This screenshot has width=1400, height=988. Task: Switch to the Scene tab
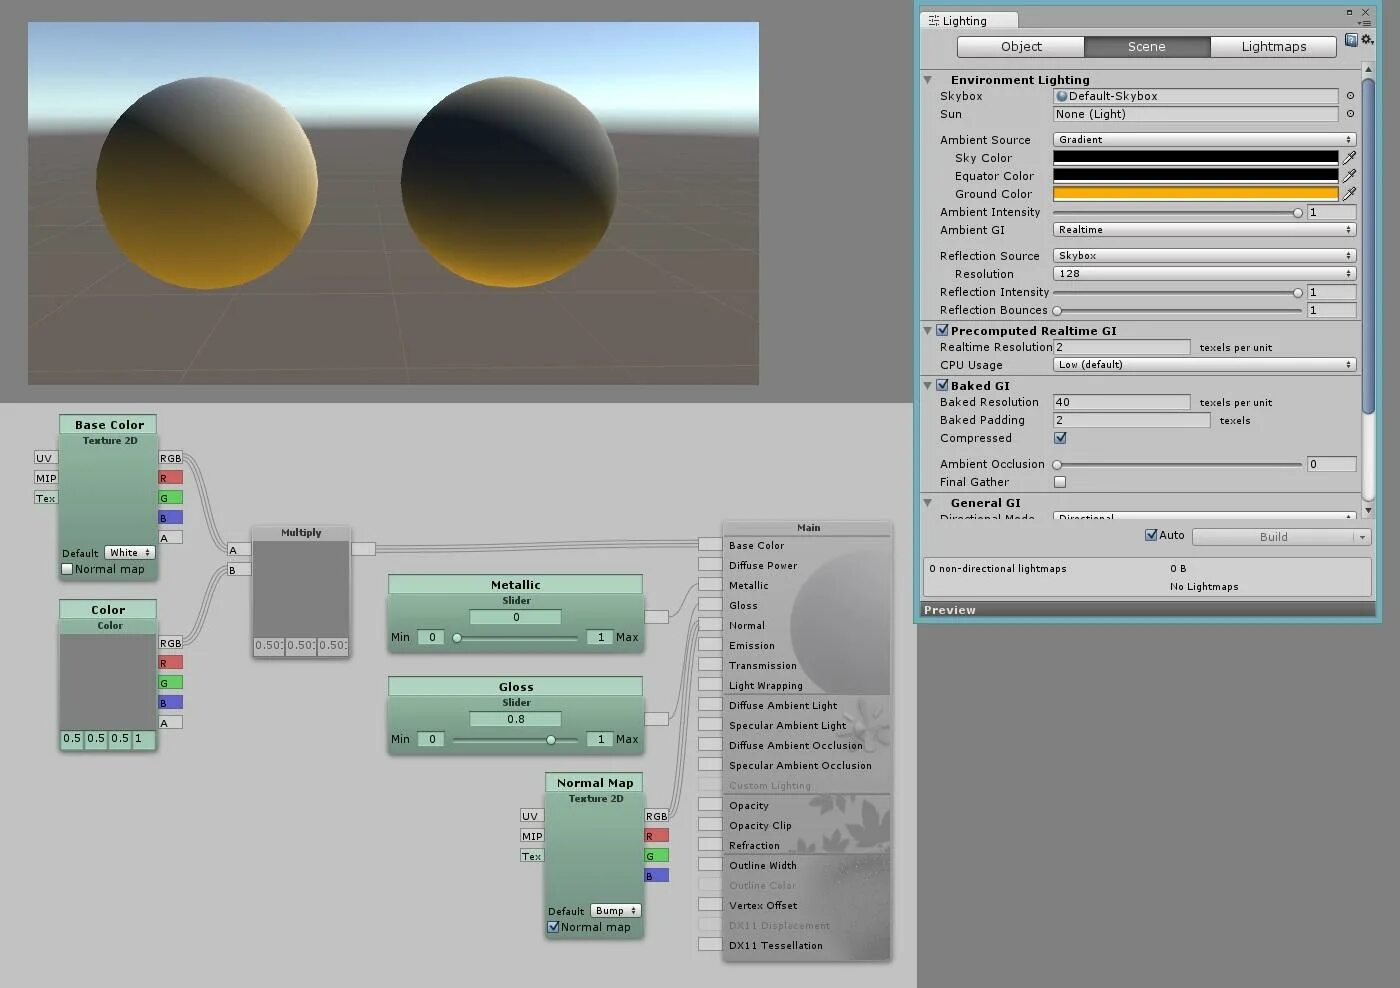(x=1147, y=47)
